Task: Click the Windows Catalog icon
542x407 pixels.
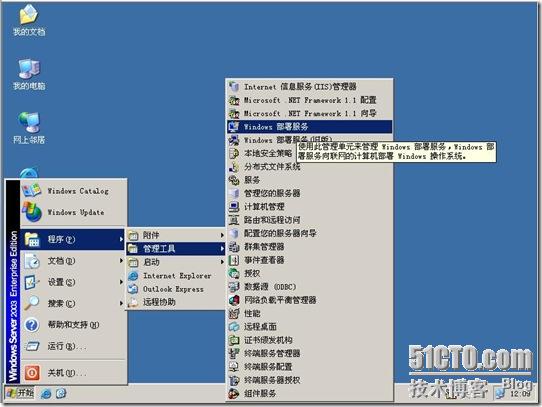Action: pyautogui.click(x=31, y=190)
